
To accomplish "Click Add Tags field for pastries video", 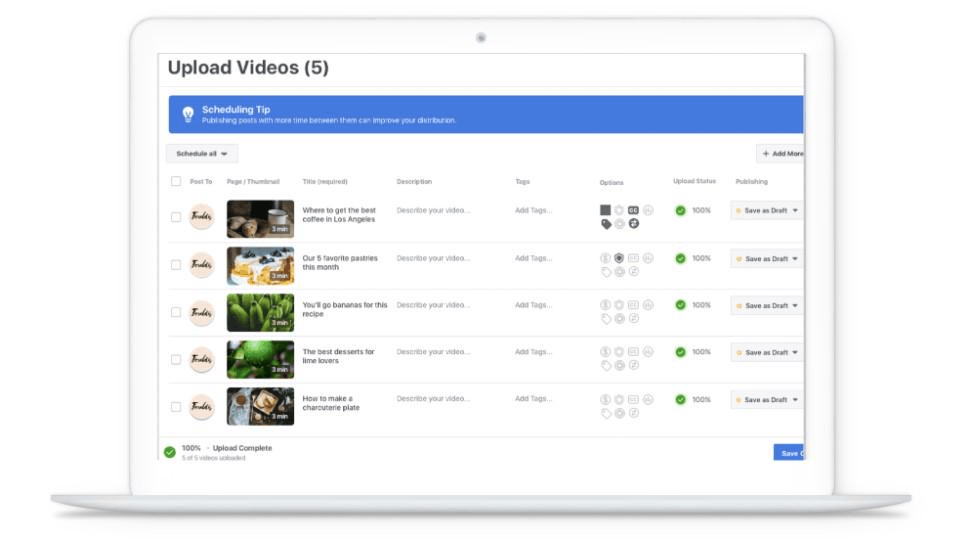I will [x=533, y=258].
